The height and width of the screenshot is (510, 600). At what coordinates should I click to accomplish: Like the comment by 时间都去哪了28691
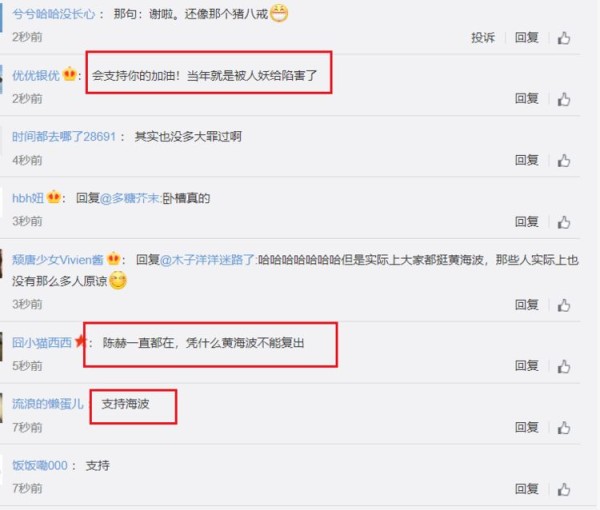tap(564, 161)
